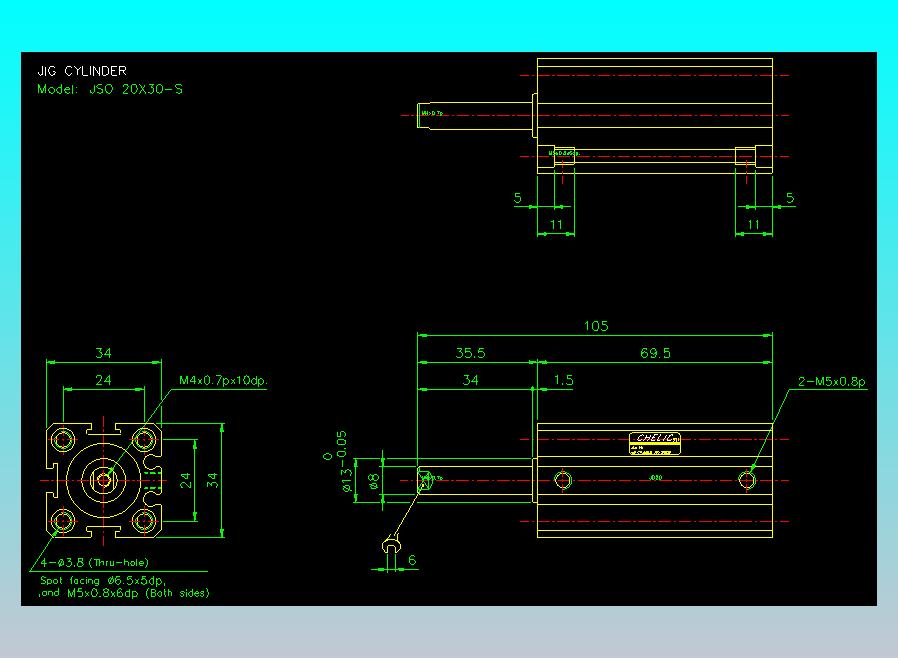Select the left port circle on cylinder body
Screen dimensions: 898x658
562,480
